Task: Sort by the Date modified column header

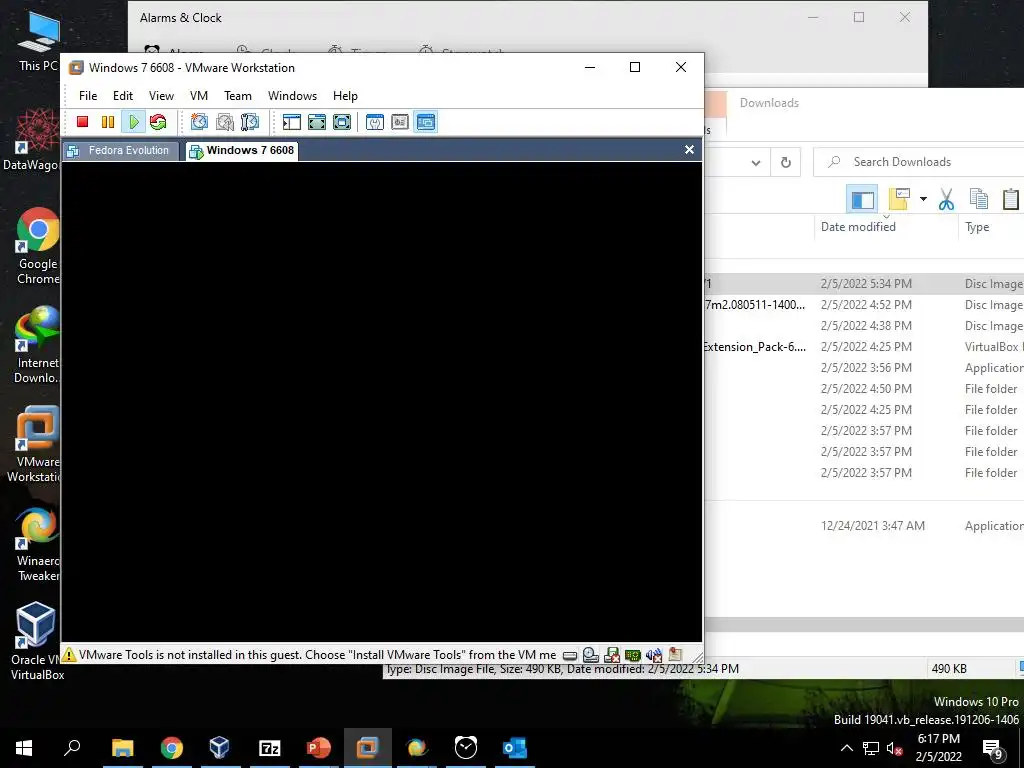Action: (858, 227)
